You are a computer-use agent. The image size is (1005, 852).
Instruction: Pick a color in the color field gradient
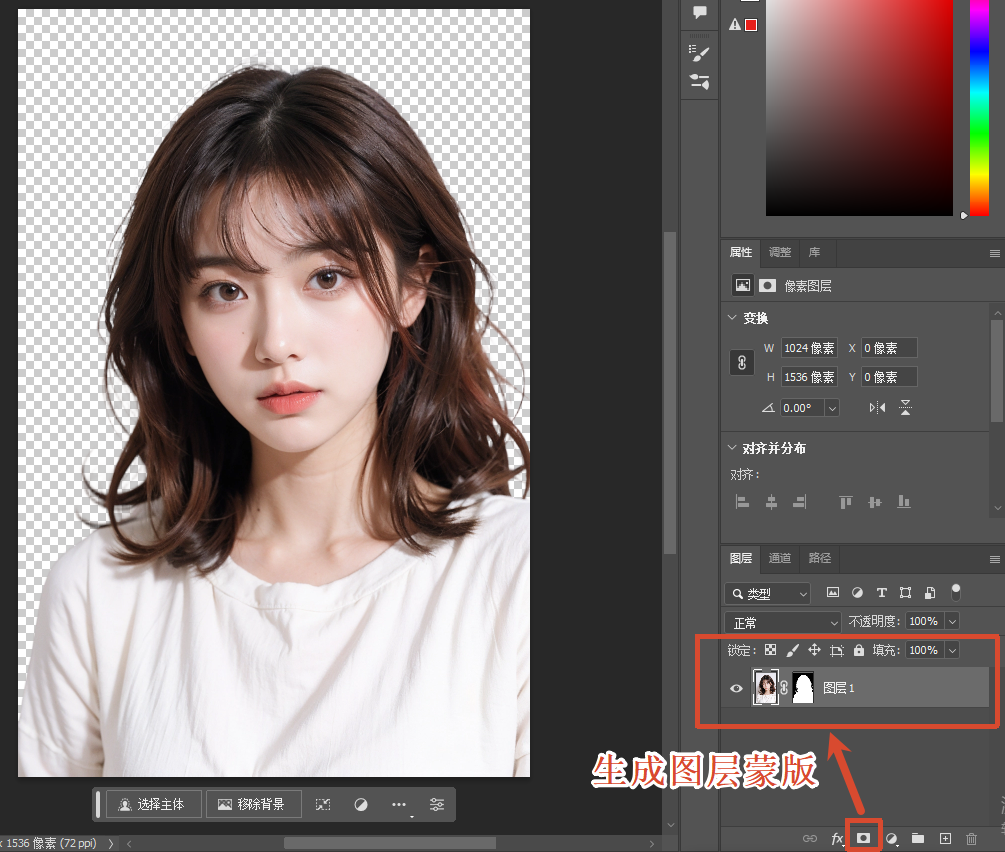click(858, 108)
